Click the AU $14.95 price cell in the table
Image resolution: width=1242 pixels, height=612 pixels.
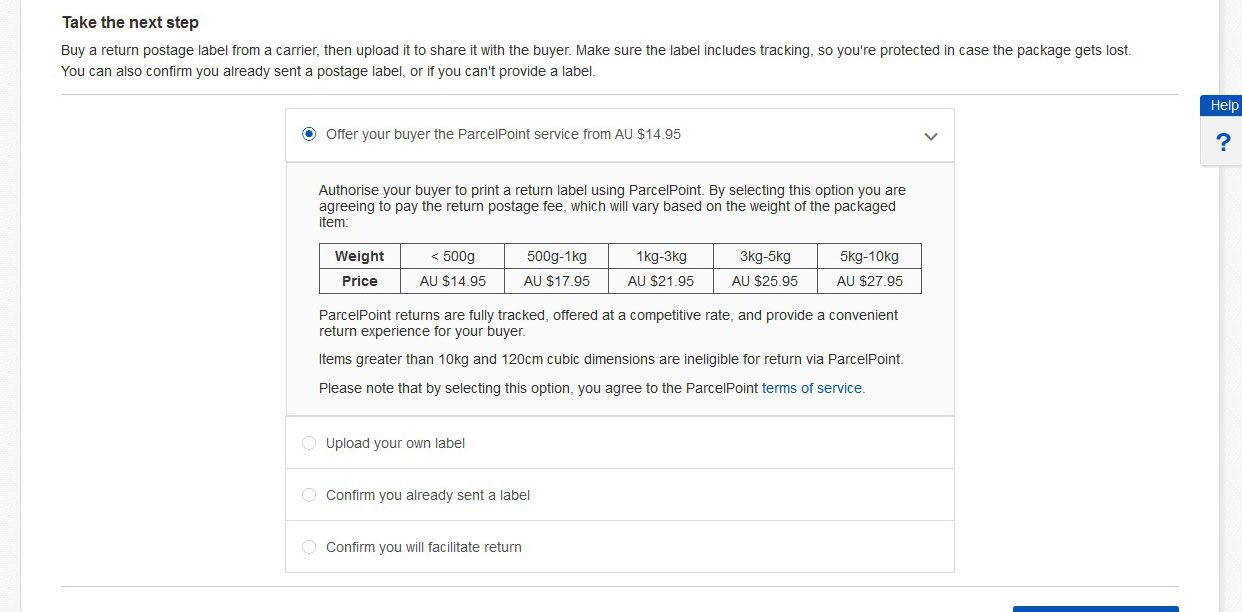(453, 281)
